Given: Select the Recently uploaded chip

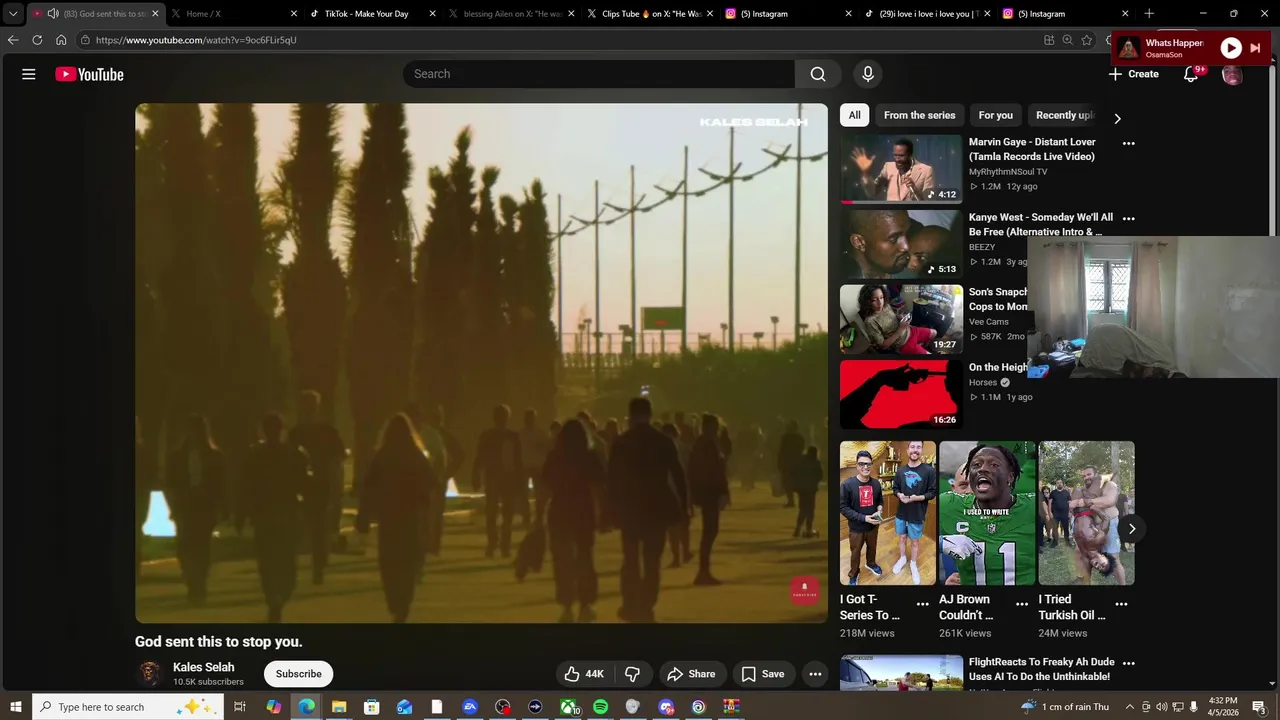Looking at the screenshot, I should (x=1064, y=115).
